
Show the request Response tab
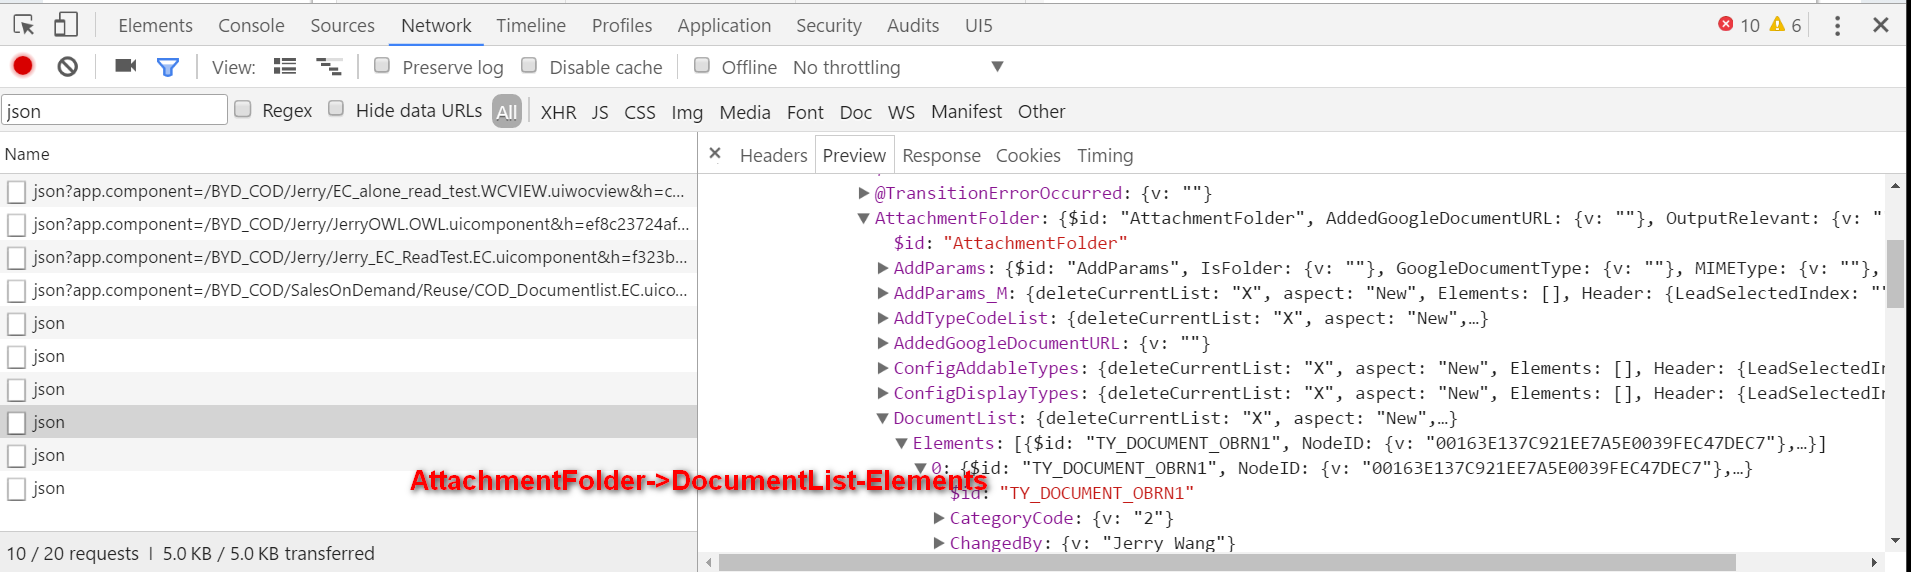coord(941,155)
